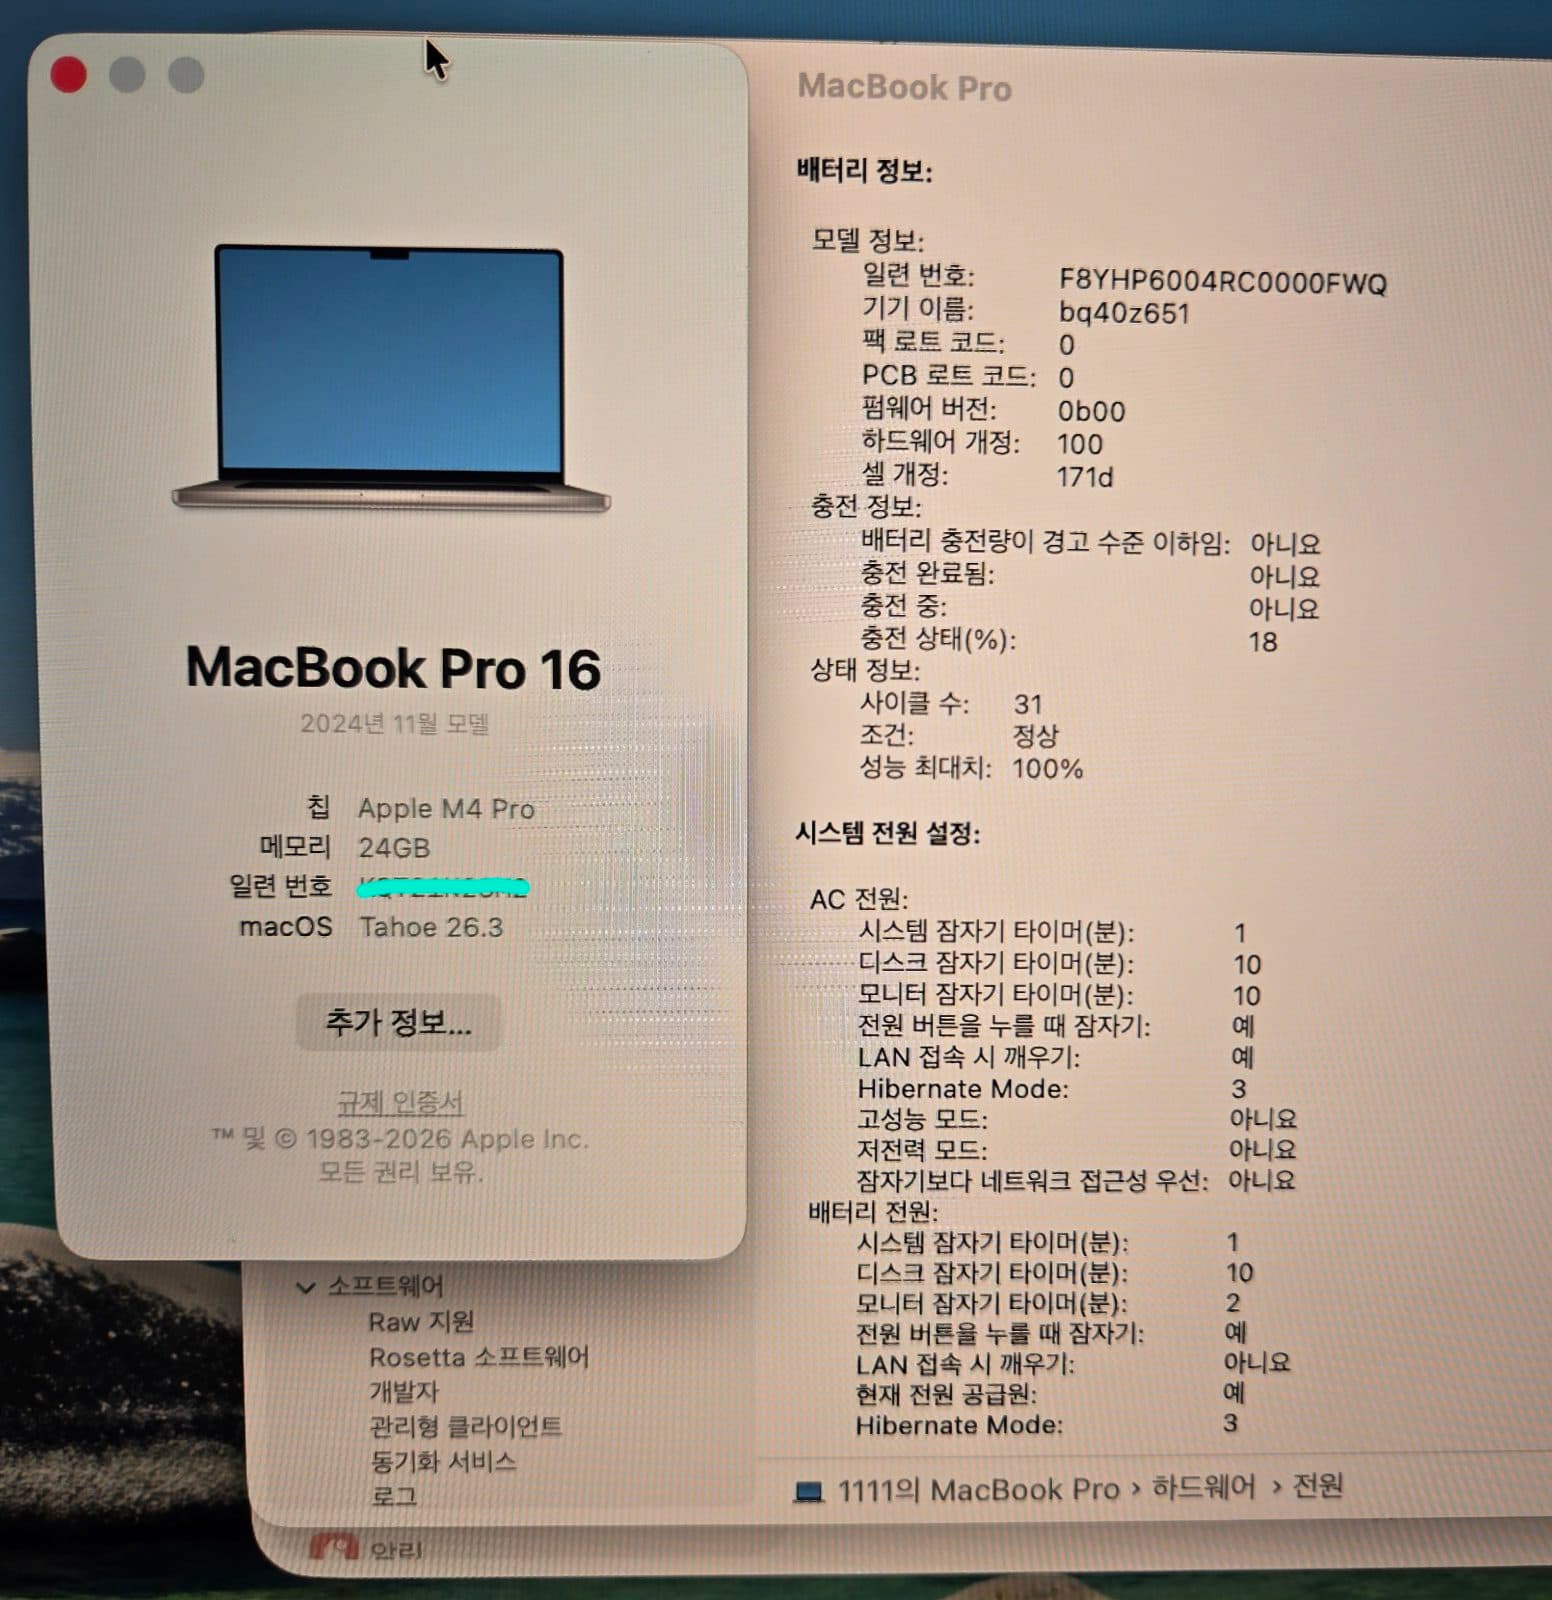This screenshot has height=1600, width=1552.
Task: Click firmware version 0b00 value
Action: point(1091,411)
